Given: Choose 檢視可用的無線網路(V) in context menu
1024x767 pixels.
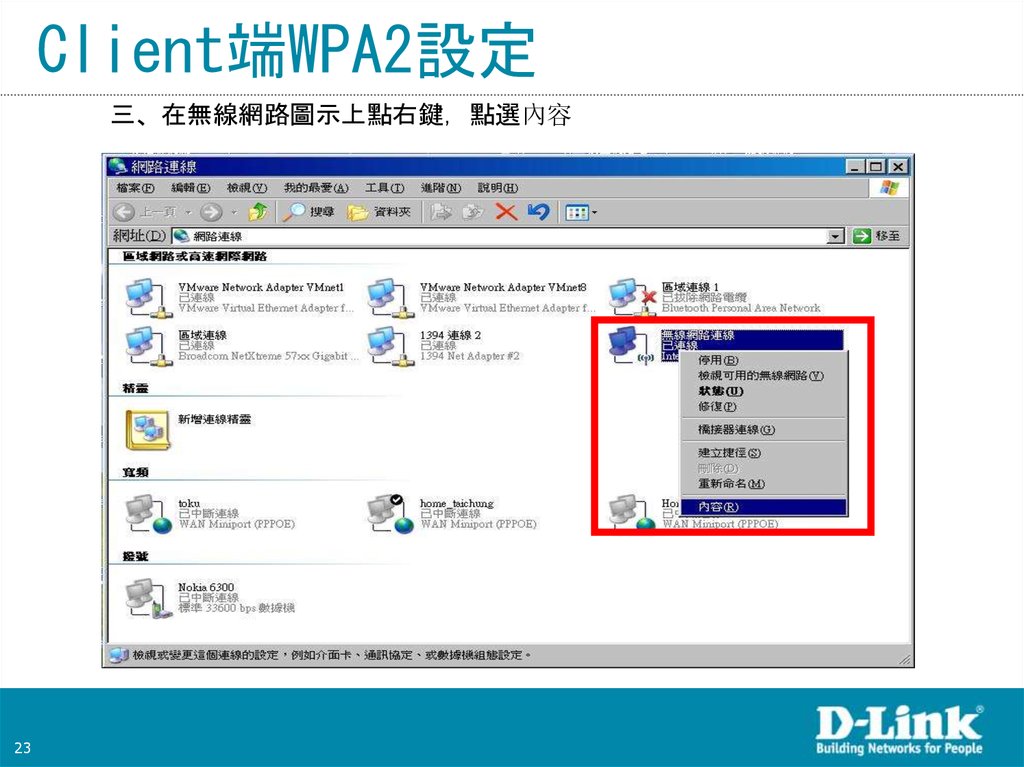Looking at the screenshot, I should (x=763, y=376).
